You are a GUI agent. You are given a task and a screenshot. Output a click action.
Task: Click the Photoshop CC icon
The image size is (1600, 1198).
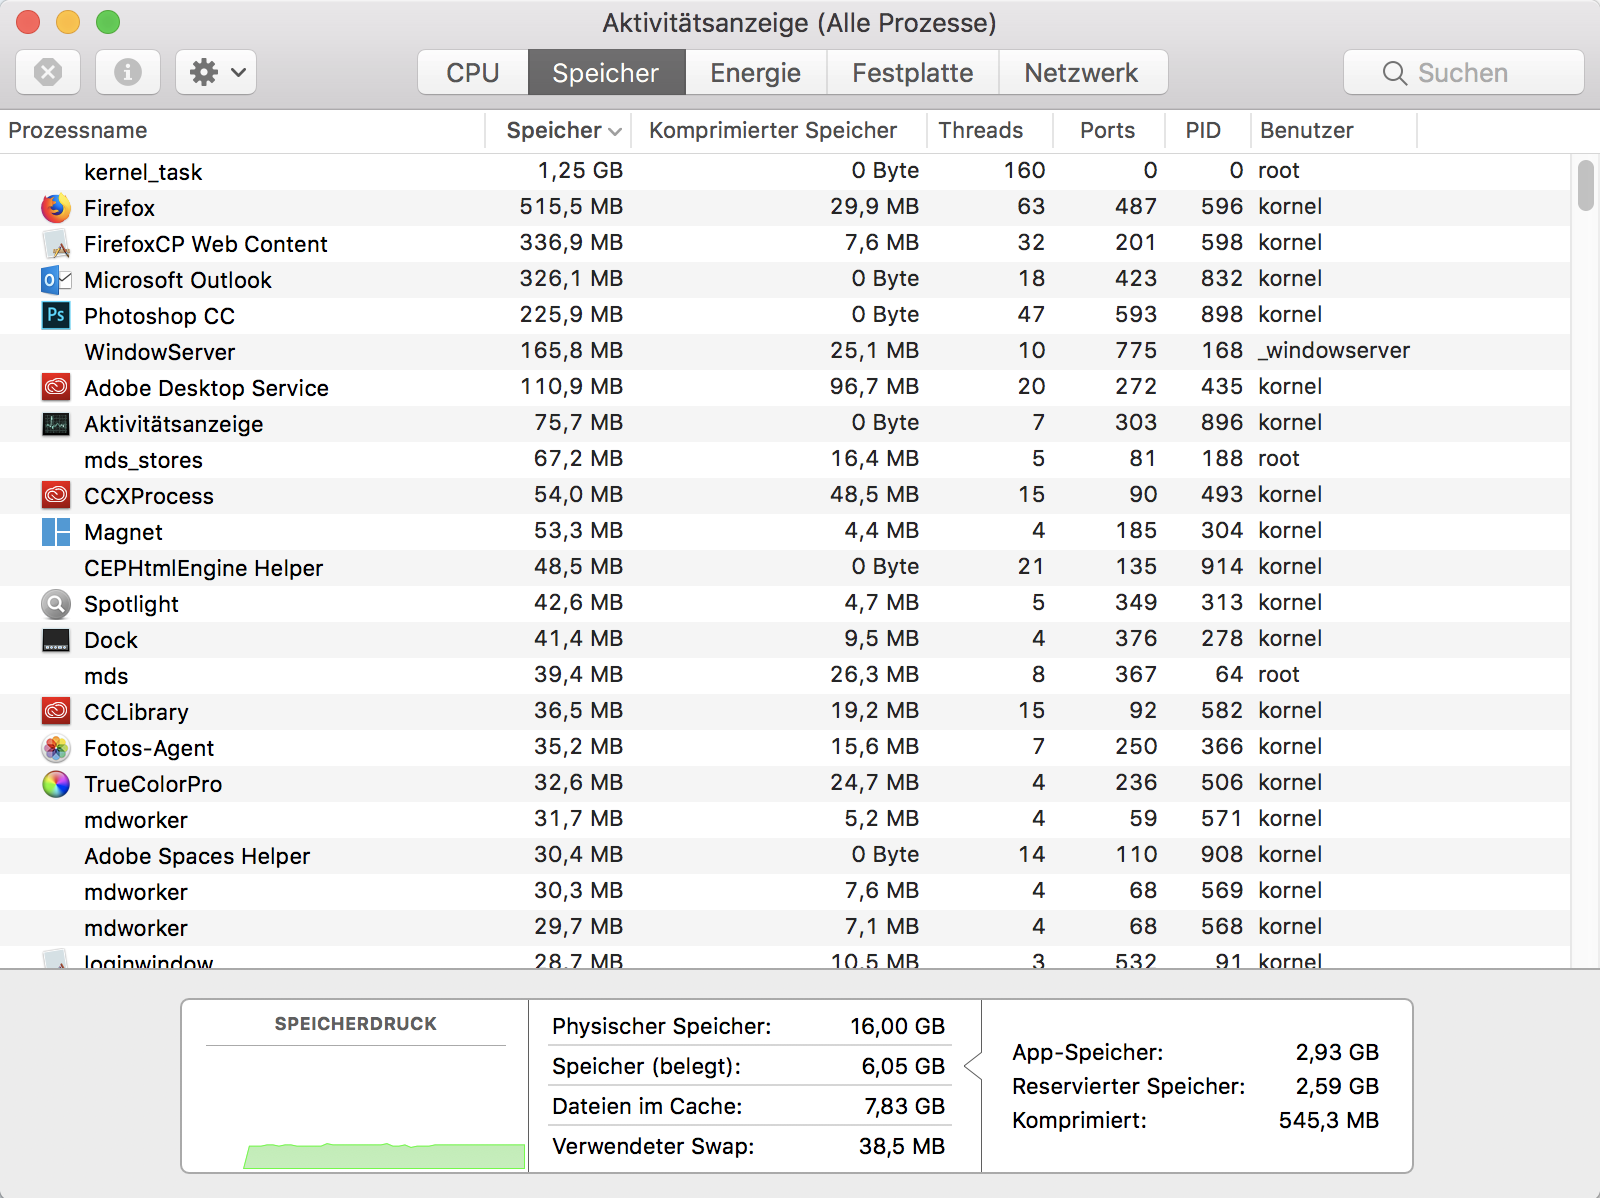56,316
